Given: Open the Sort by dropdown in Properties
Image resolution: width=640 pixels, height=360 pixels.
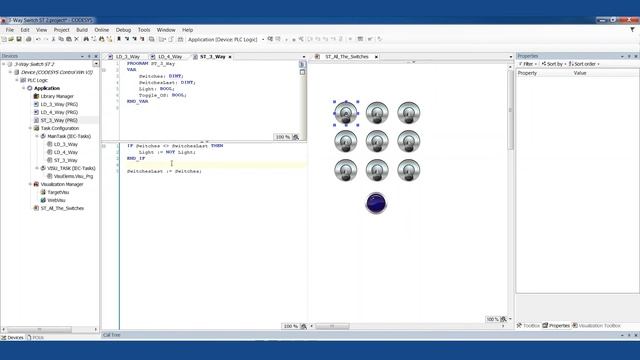Looking at the screenshot, I should click(x=554, y=64).
